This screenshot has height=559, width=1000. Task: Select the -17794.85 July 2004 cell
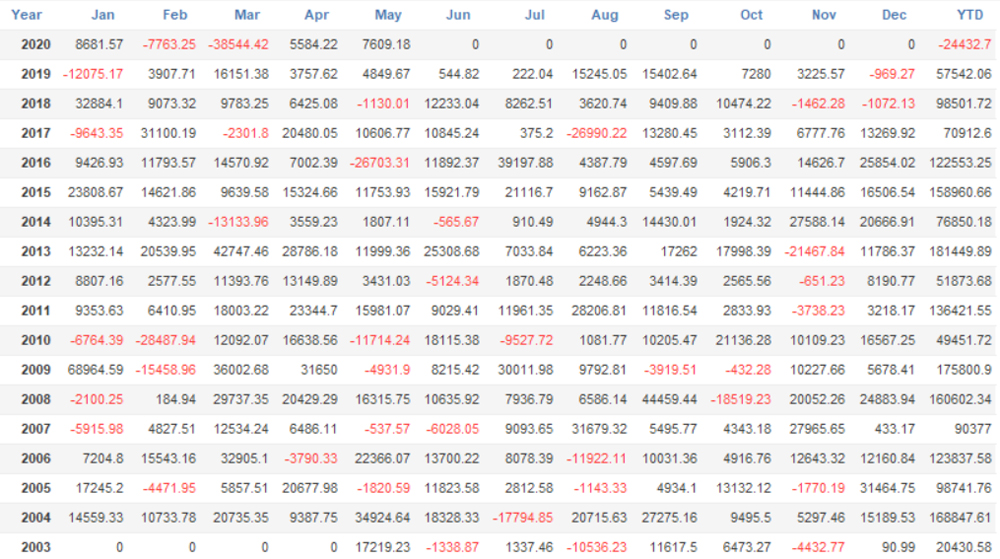point(523,518)
